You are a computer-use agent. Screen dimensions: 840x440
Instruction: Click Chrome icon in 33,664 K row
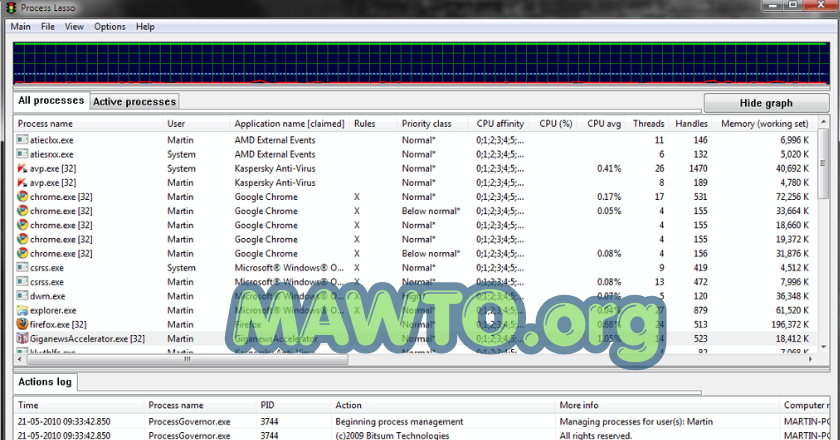pyautogui.click(x=22, y=211)
